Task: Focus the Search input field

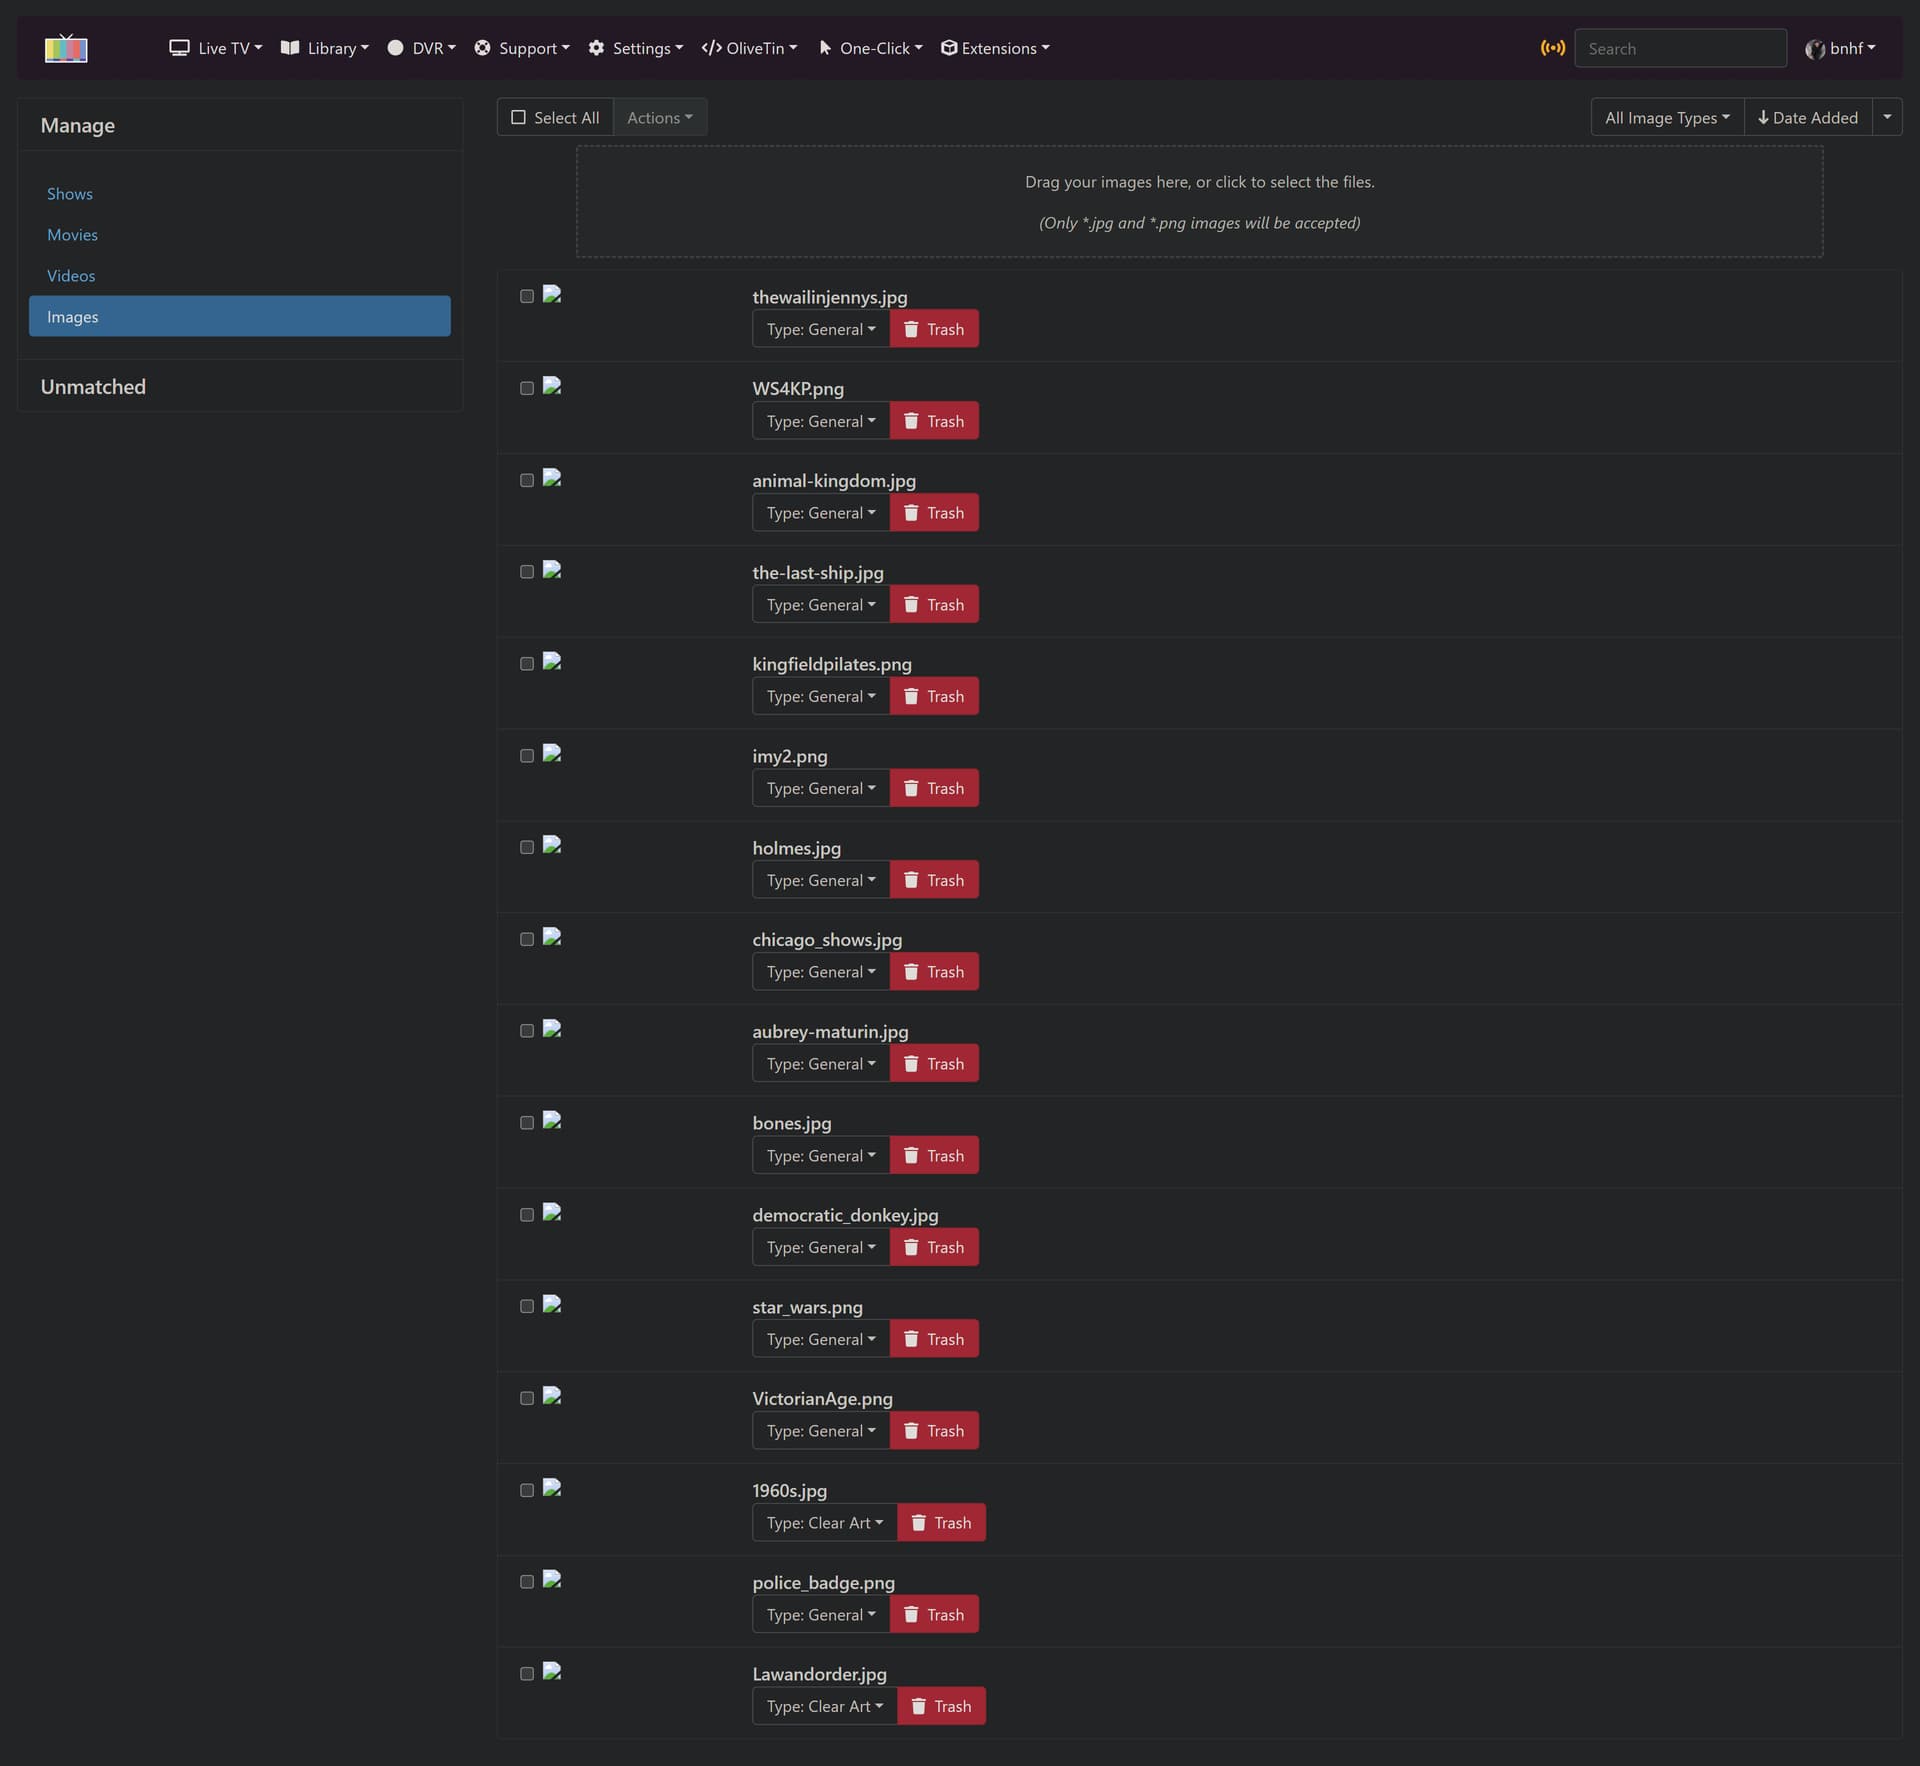Action: (1679, 48)
